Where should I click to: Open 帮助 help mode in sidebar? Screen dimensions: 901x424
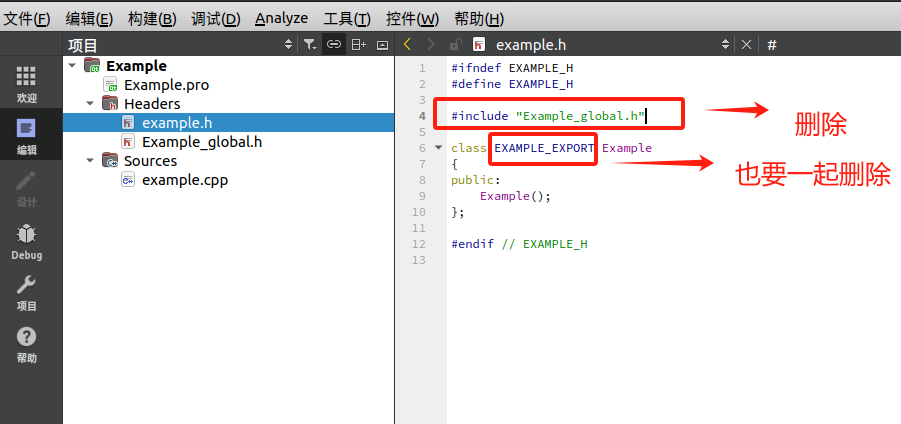26,345
